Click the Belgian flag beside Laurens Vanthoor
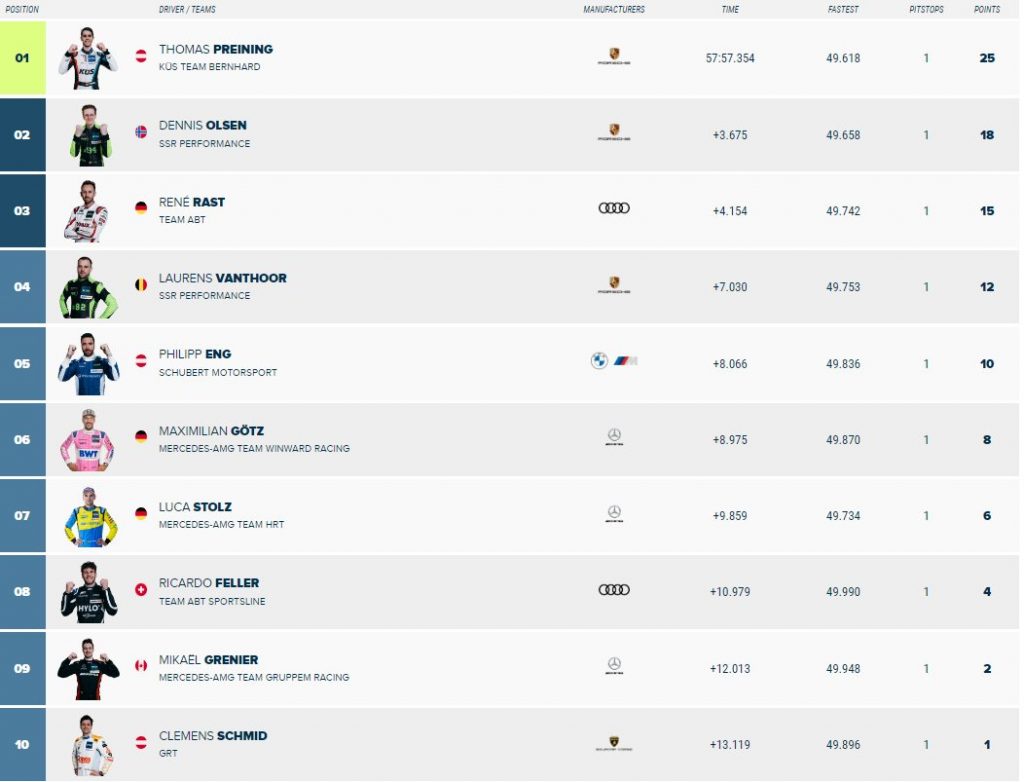The width and height of the screenshot is (1024, 782). [x=141, y=284]
